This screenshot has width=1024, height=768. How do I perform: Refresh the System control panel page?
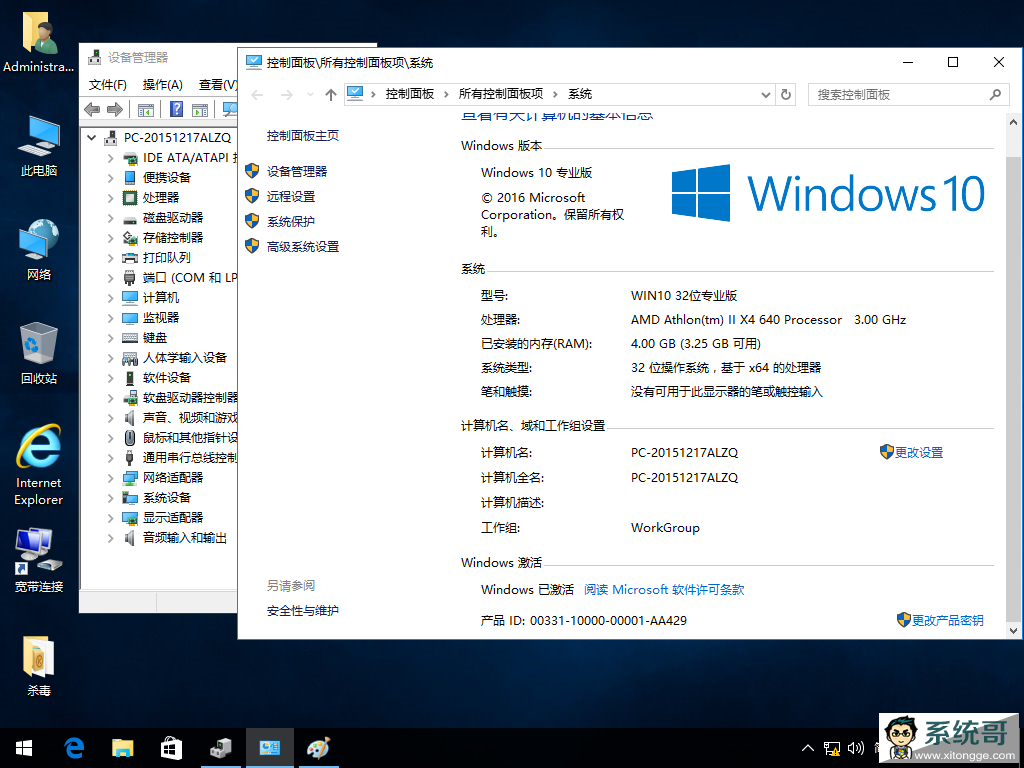click(786, 95)
